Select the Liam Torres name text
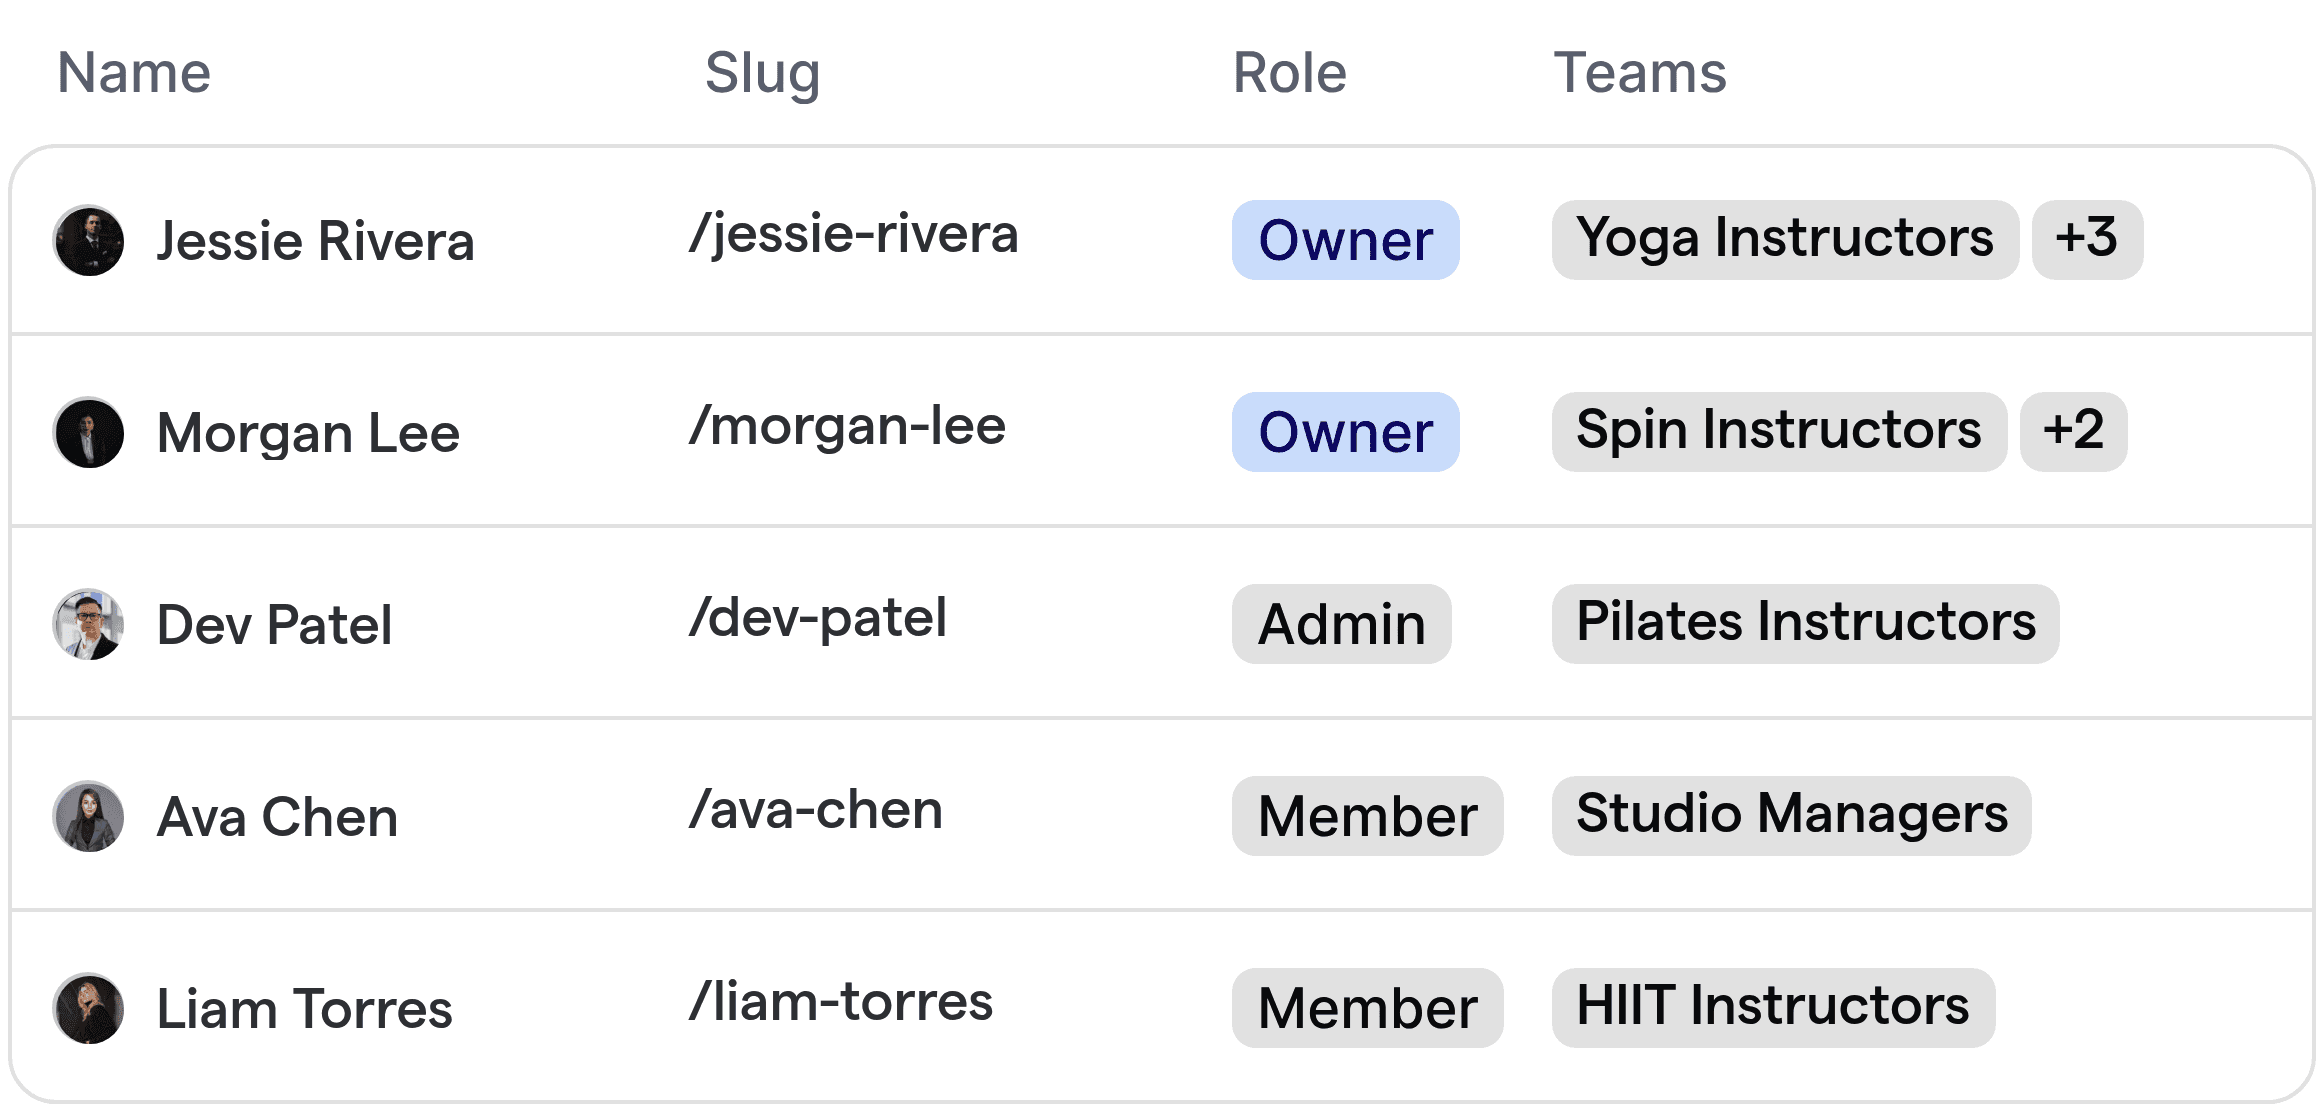 pos(305,1009)
